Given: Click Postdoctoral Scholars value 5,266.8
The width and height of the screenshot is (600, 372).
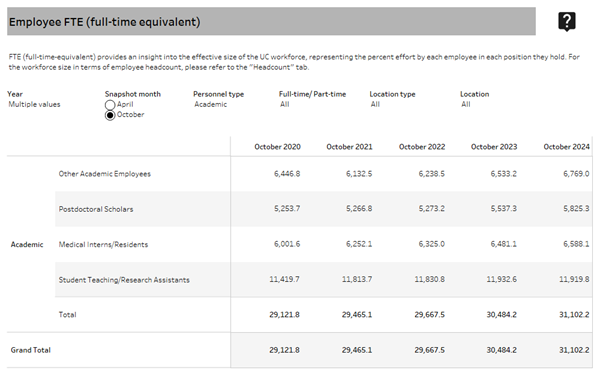Looking at the screenshot, I should point(359,209).
